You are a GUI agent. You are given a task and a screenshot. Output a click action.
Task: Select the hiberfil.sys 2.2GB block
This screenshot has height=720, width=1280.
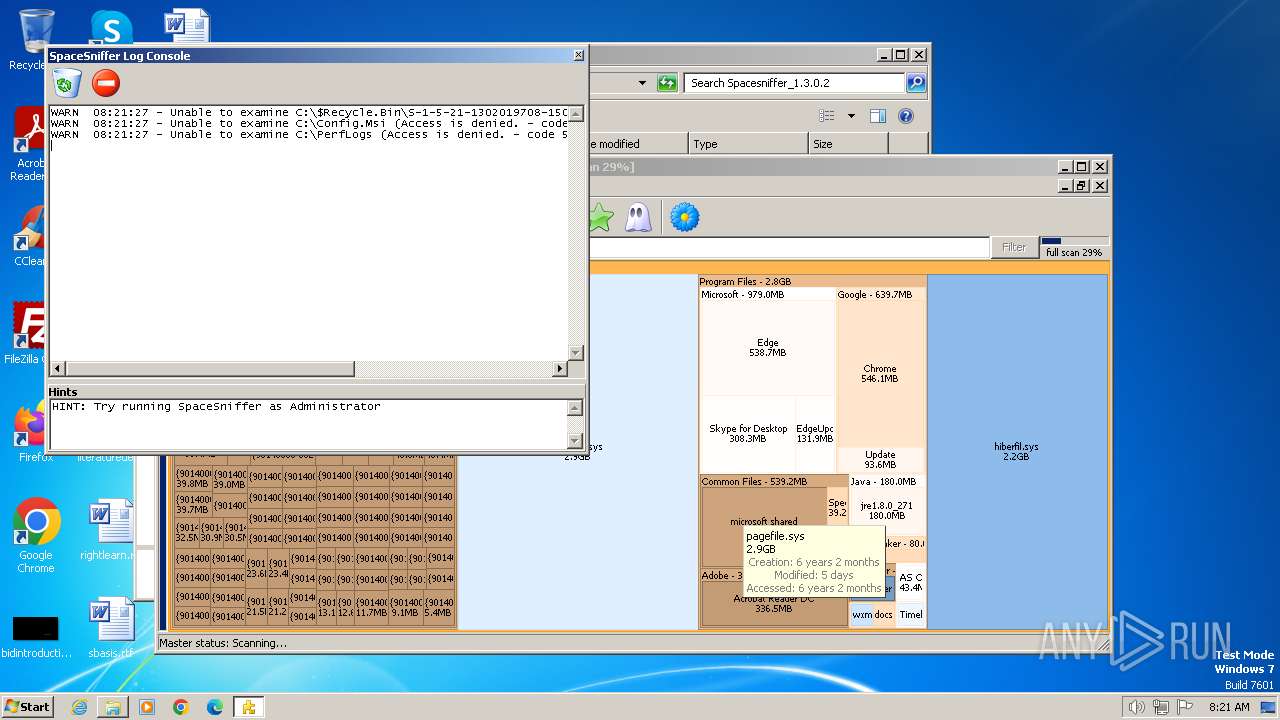click(x=1017, y=451)
